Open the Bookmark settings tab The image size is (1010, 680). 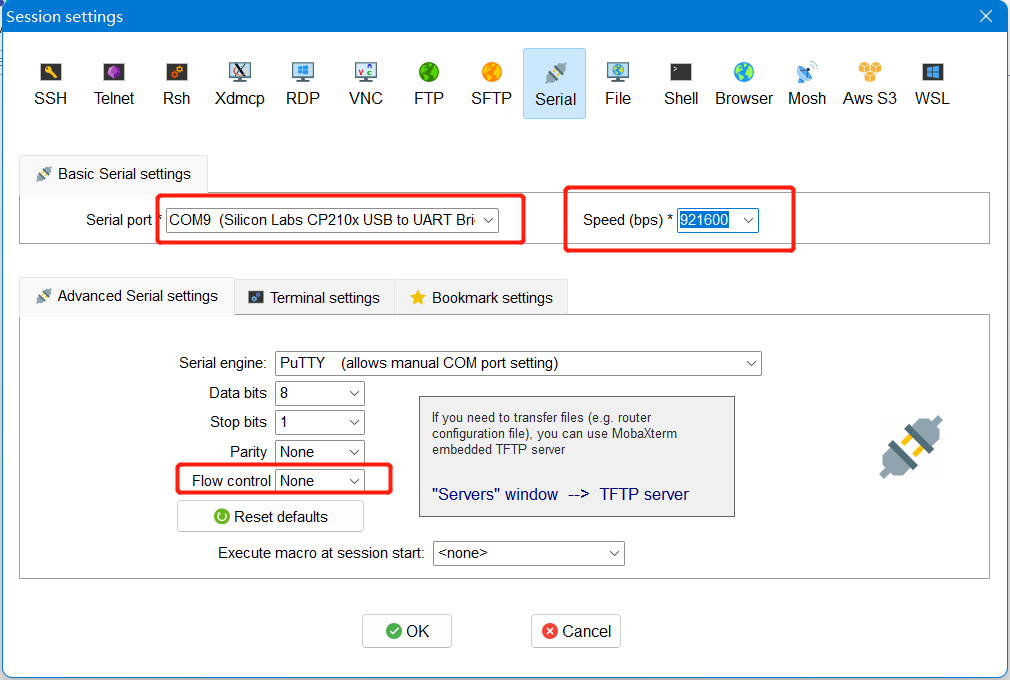coord(481,298)
